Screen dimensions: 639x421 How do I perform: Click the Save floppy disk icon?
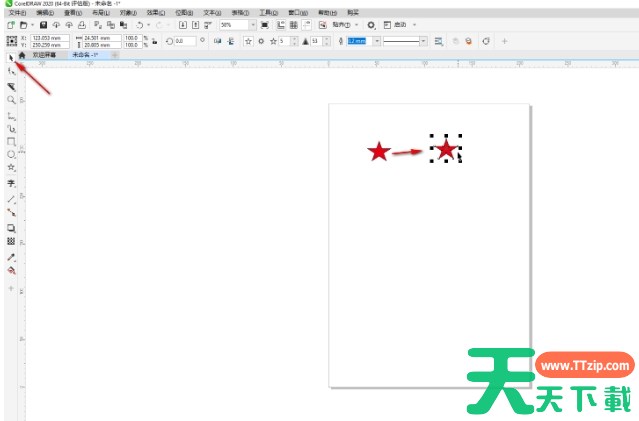(x=43, y=25)
